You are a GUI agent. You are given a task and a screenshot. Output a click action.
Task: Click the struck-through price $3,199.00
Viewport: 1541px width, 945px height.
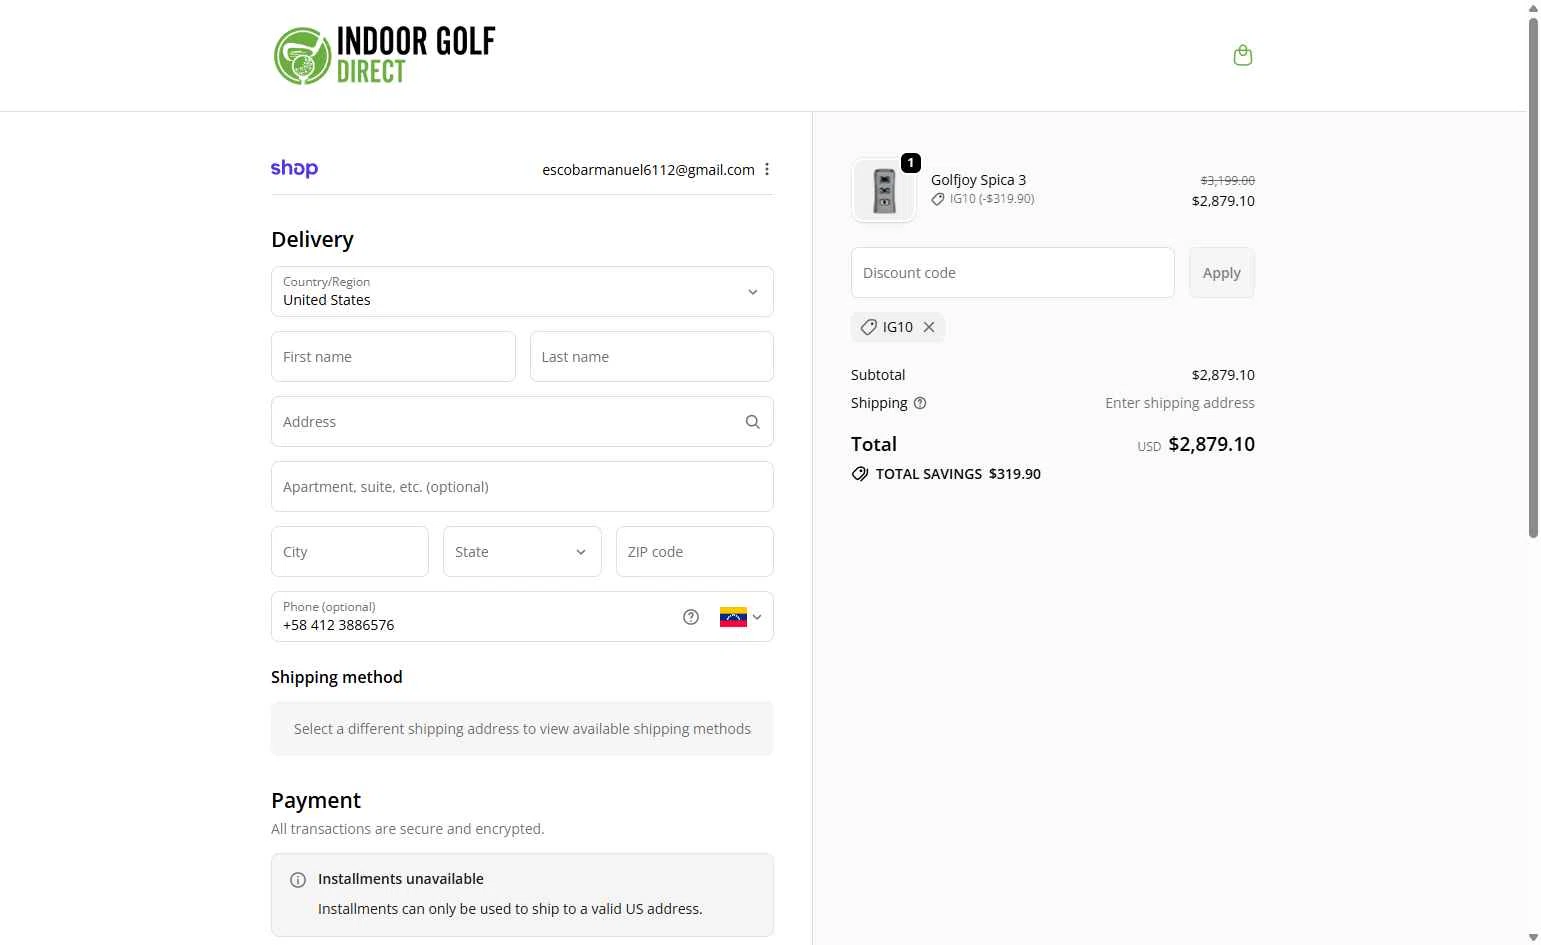tap(1227, 180)
